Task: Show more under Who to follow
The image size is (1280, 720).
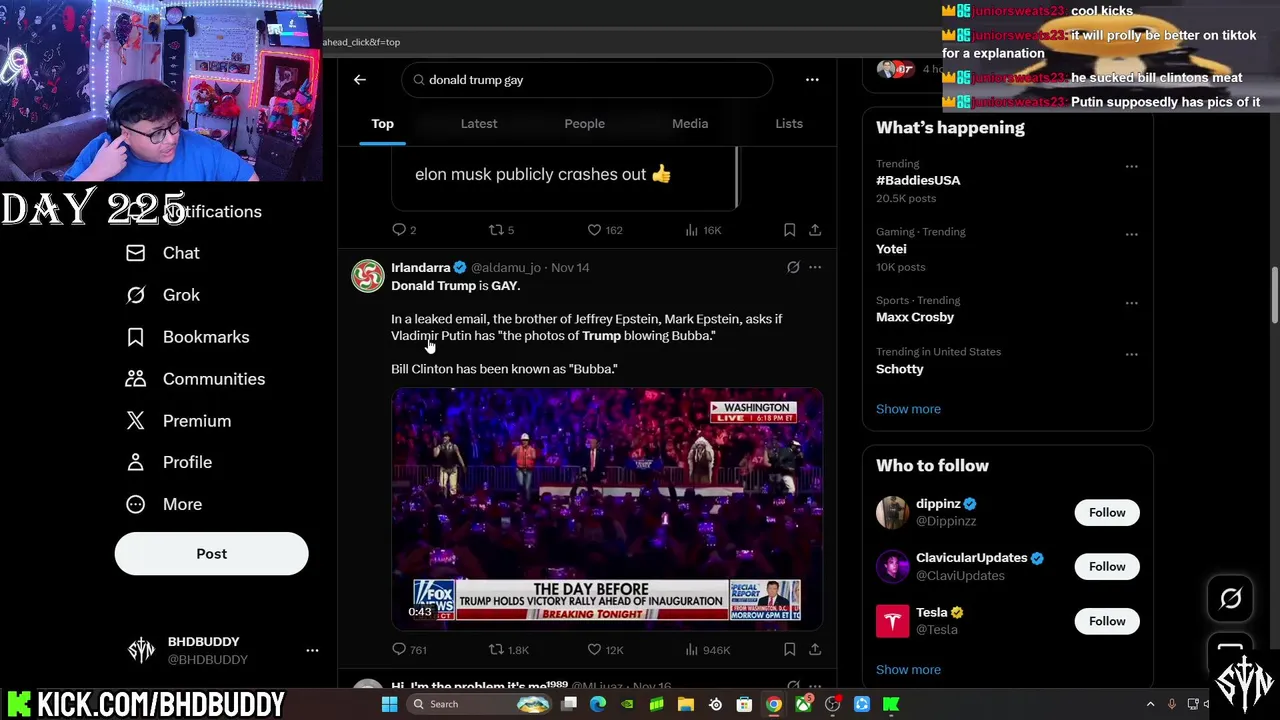Action: point(908,670)
